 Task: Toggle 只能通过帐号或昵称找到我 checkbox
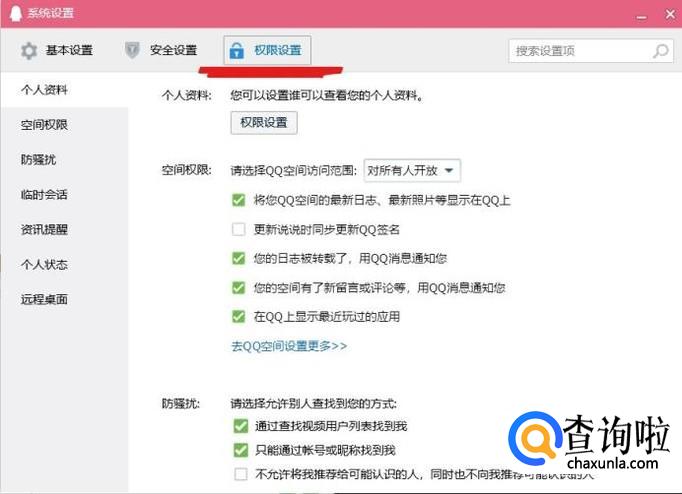tap(241, 450)
